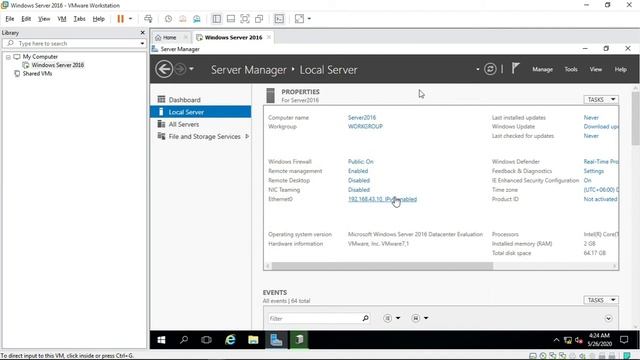The height and width of the screenshot is (360, 640).
Task: Open File Explorer from taskbar
Action: click(x=253, y=340)
